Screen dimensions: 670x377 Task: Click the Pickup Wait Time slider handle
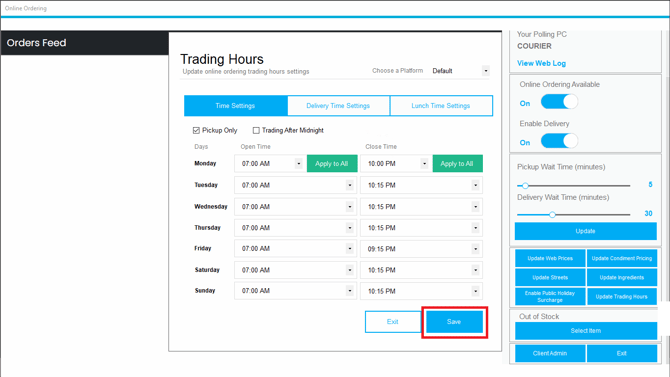(x=526, y=186)
